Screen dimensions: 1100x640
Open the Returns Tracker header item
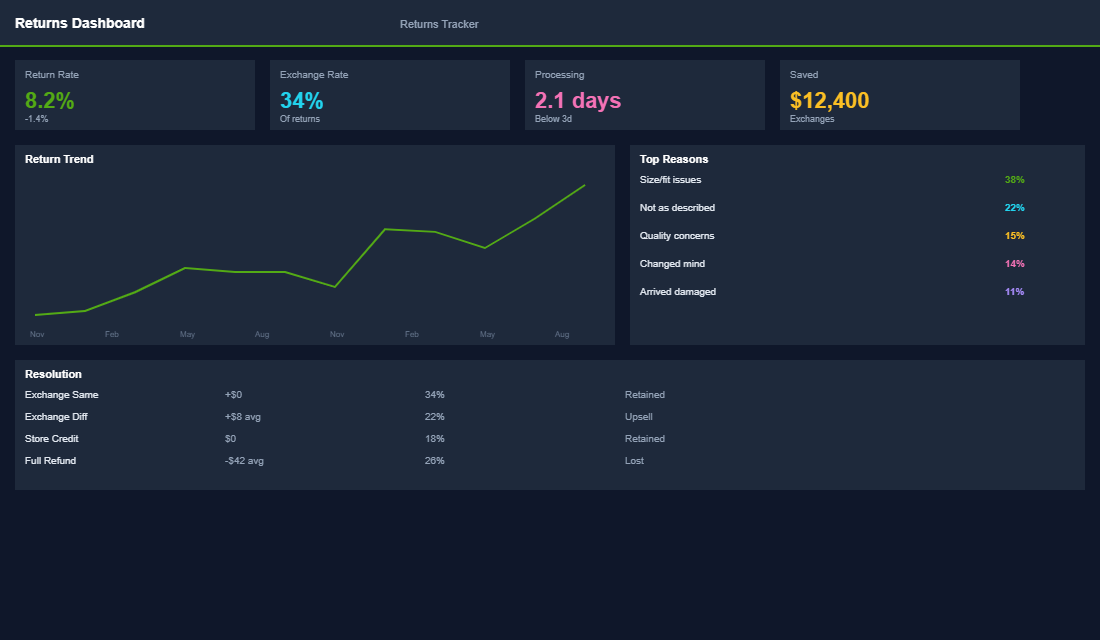point(439,23)
